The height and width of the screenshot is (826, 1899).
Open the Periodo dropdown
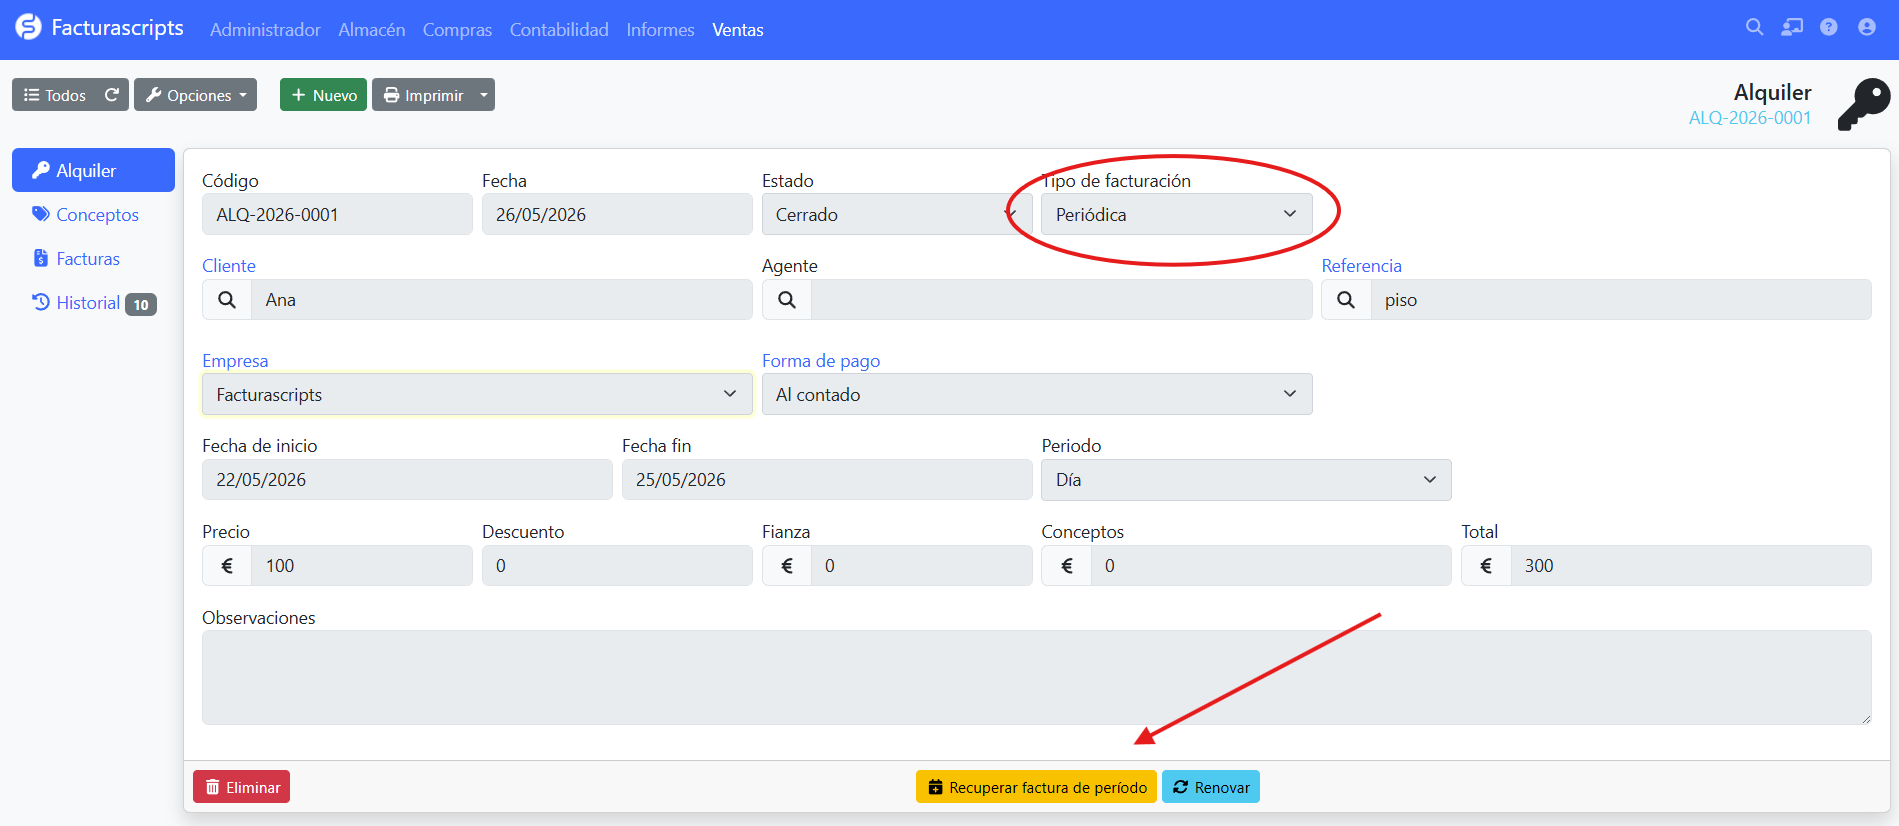(1246, 480)
